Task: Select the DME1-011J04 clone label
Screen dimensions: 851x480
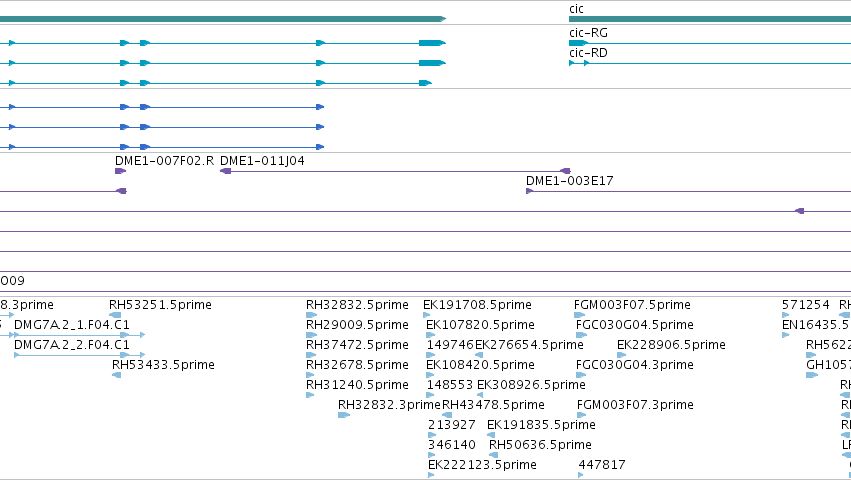Action: point(262,161)
